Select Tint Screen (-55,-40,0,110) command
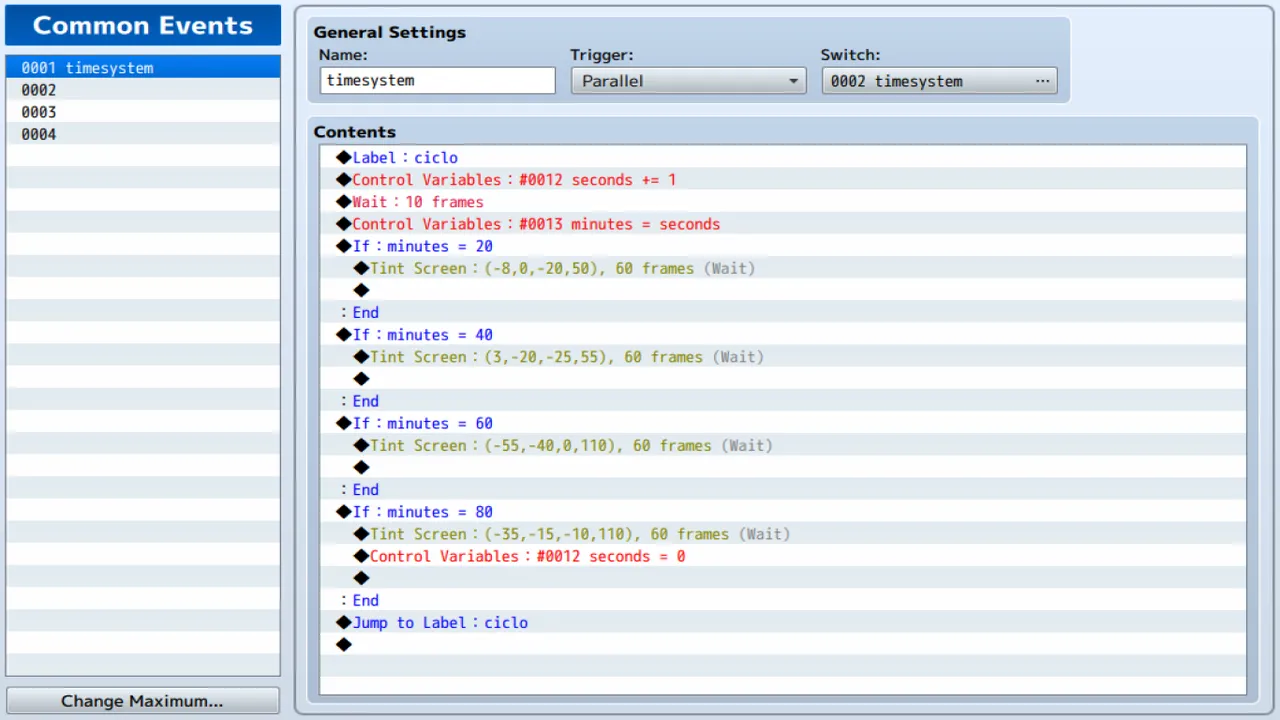This screenshot has height=720, width=1280. click(783, 445)
